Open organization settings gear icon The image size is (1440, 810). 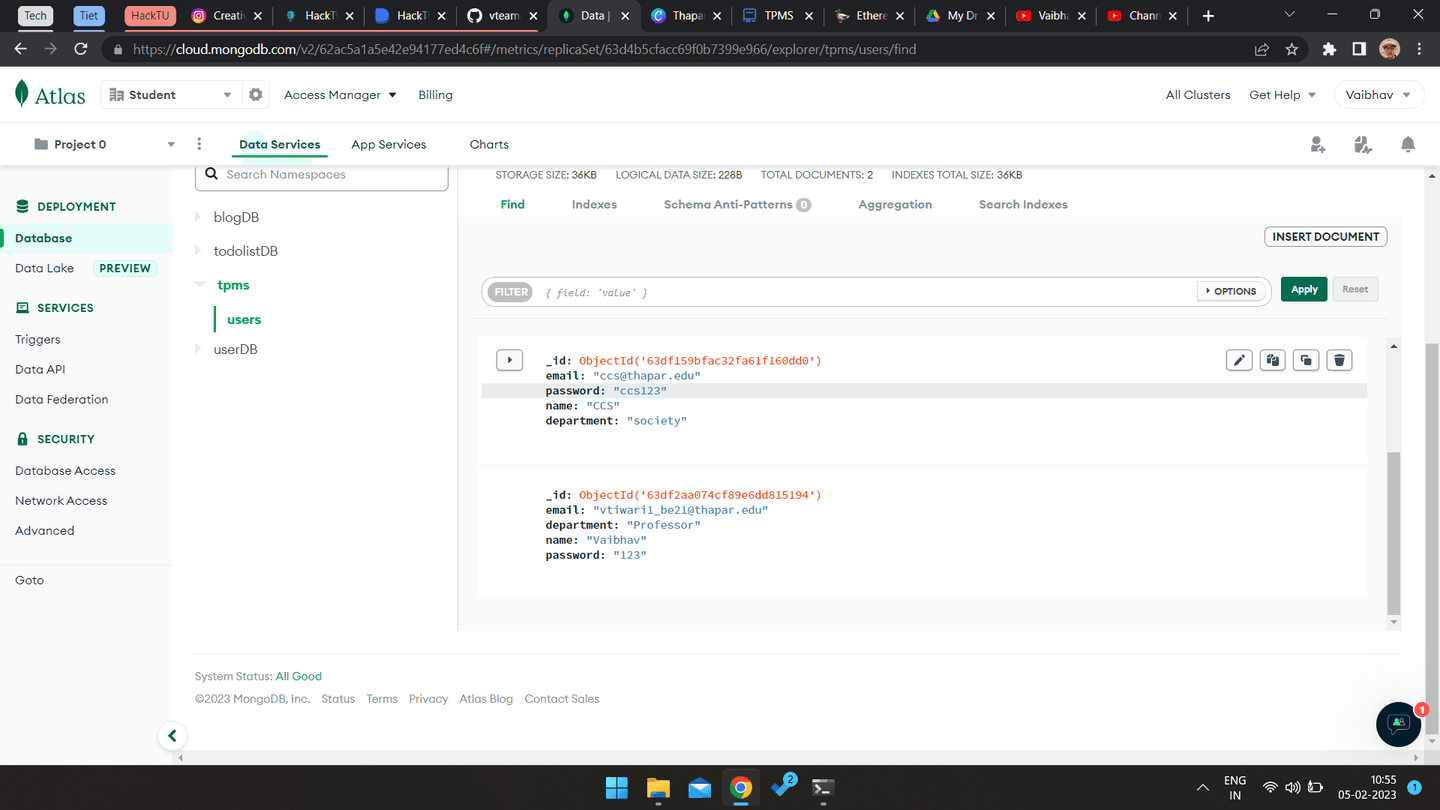(x=256, y=95)
